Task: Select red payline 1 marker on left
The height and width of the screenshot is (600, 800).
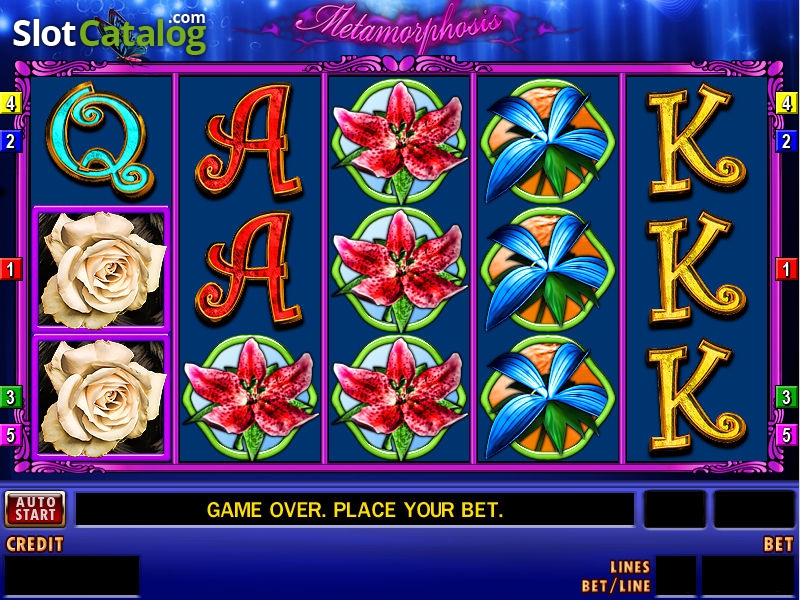Action: point(10,269)
